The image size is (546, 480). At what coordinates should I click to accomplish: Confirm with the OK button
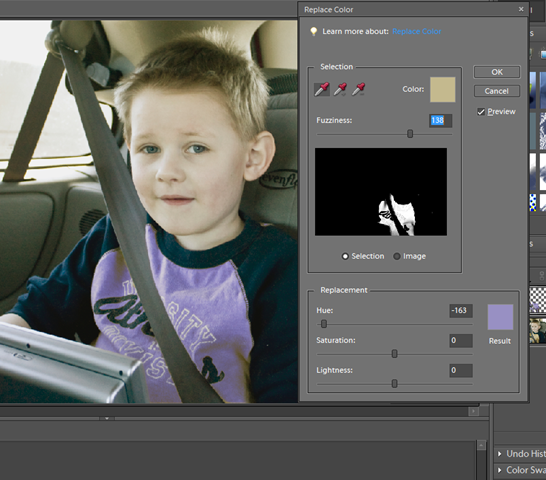(x=497, y=72)
